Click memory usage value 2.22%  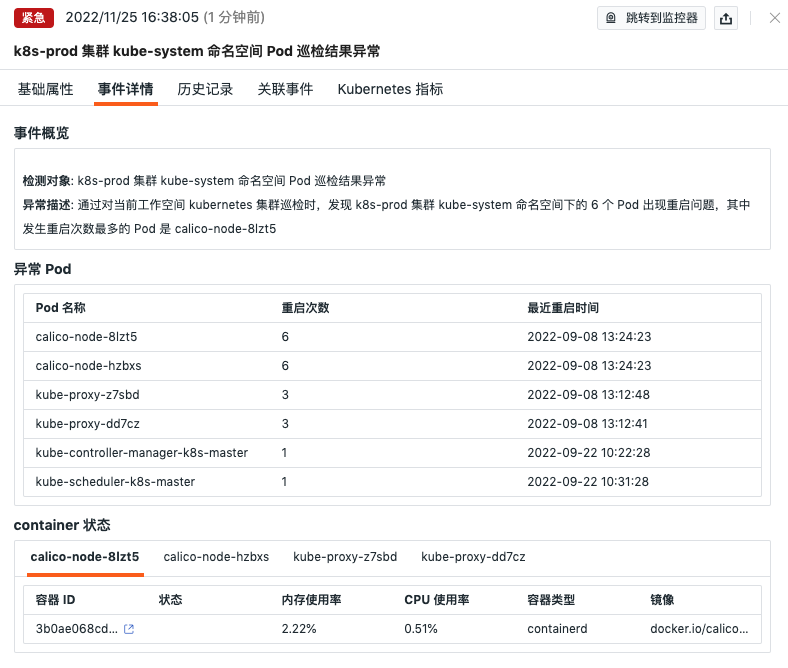299,629
